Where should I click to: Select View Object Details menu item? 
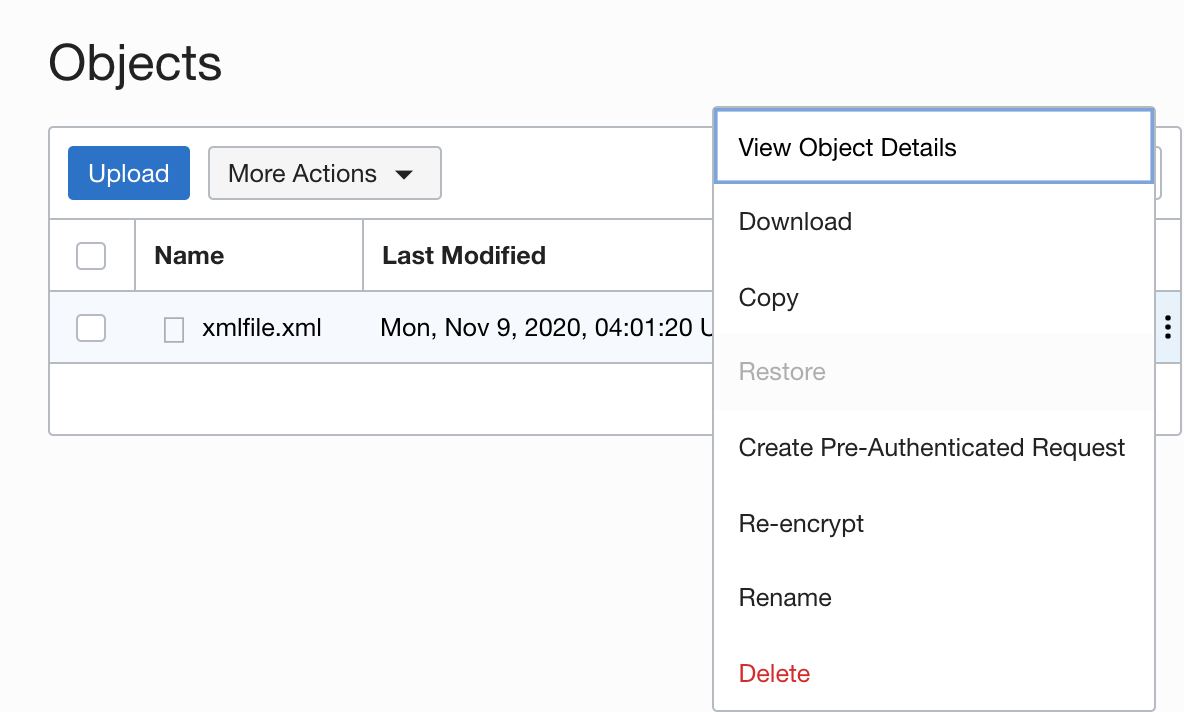tap(847, 148)
